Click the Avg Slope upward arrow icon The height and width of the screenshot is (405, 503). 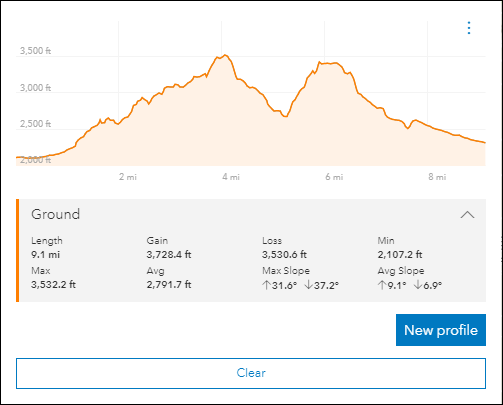(382, 285)
